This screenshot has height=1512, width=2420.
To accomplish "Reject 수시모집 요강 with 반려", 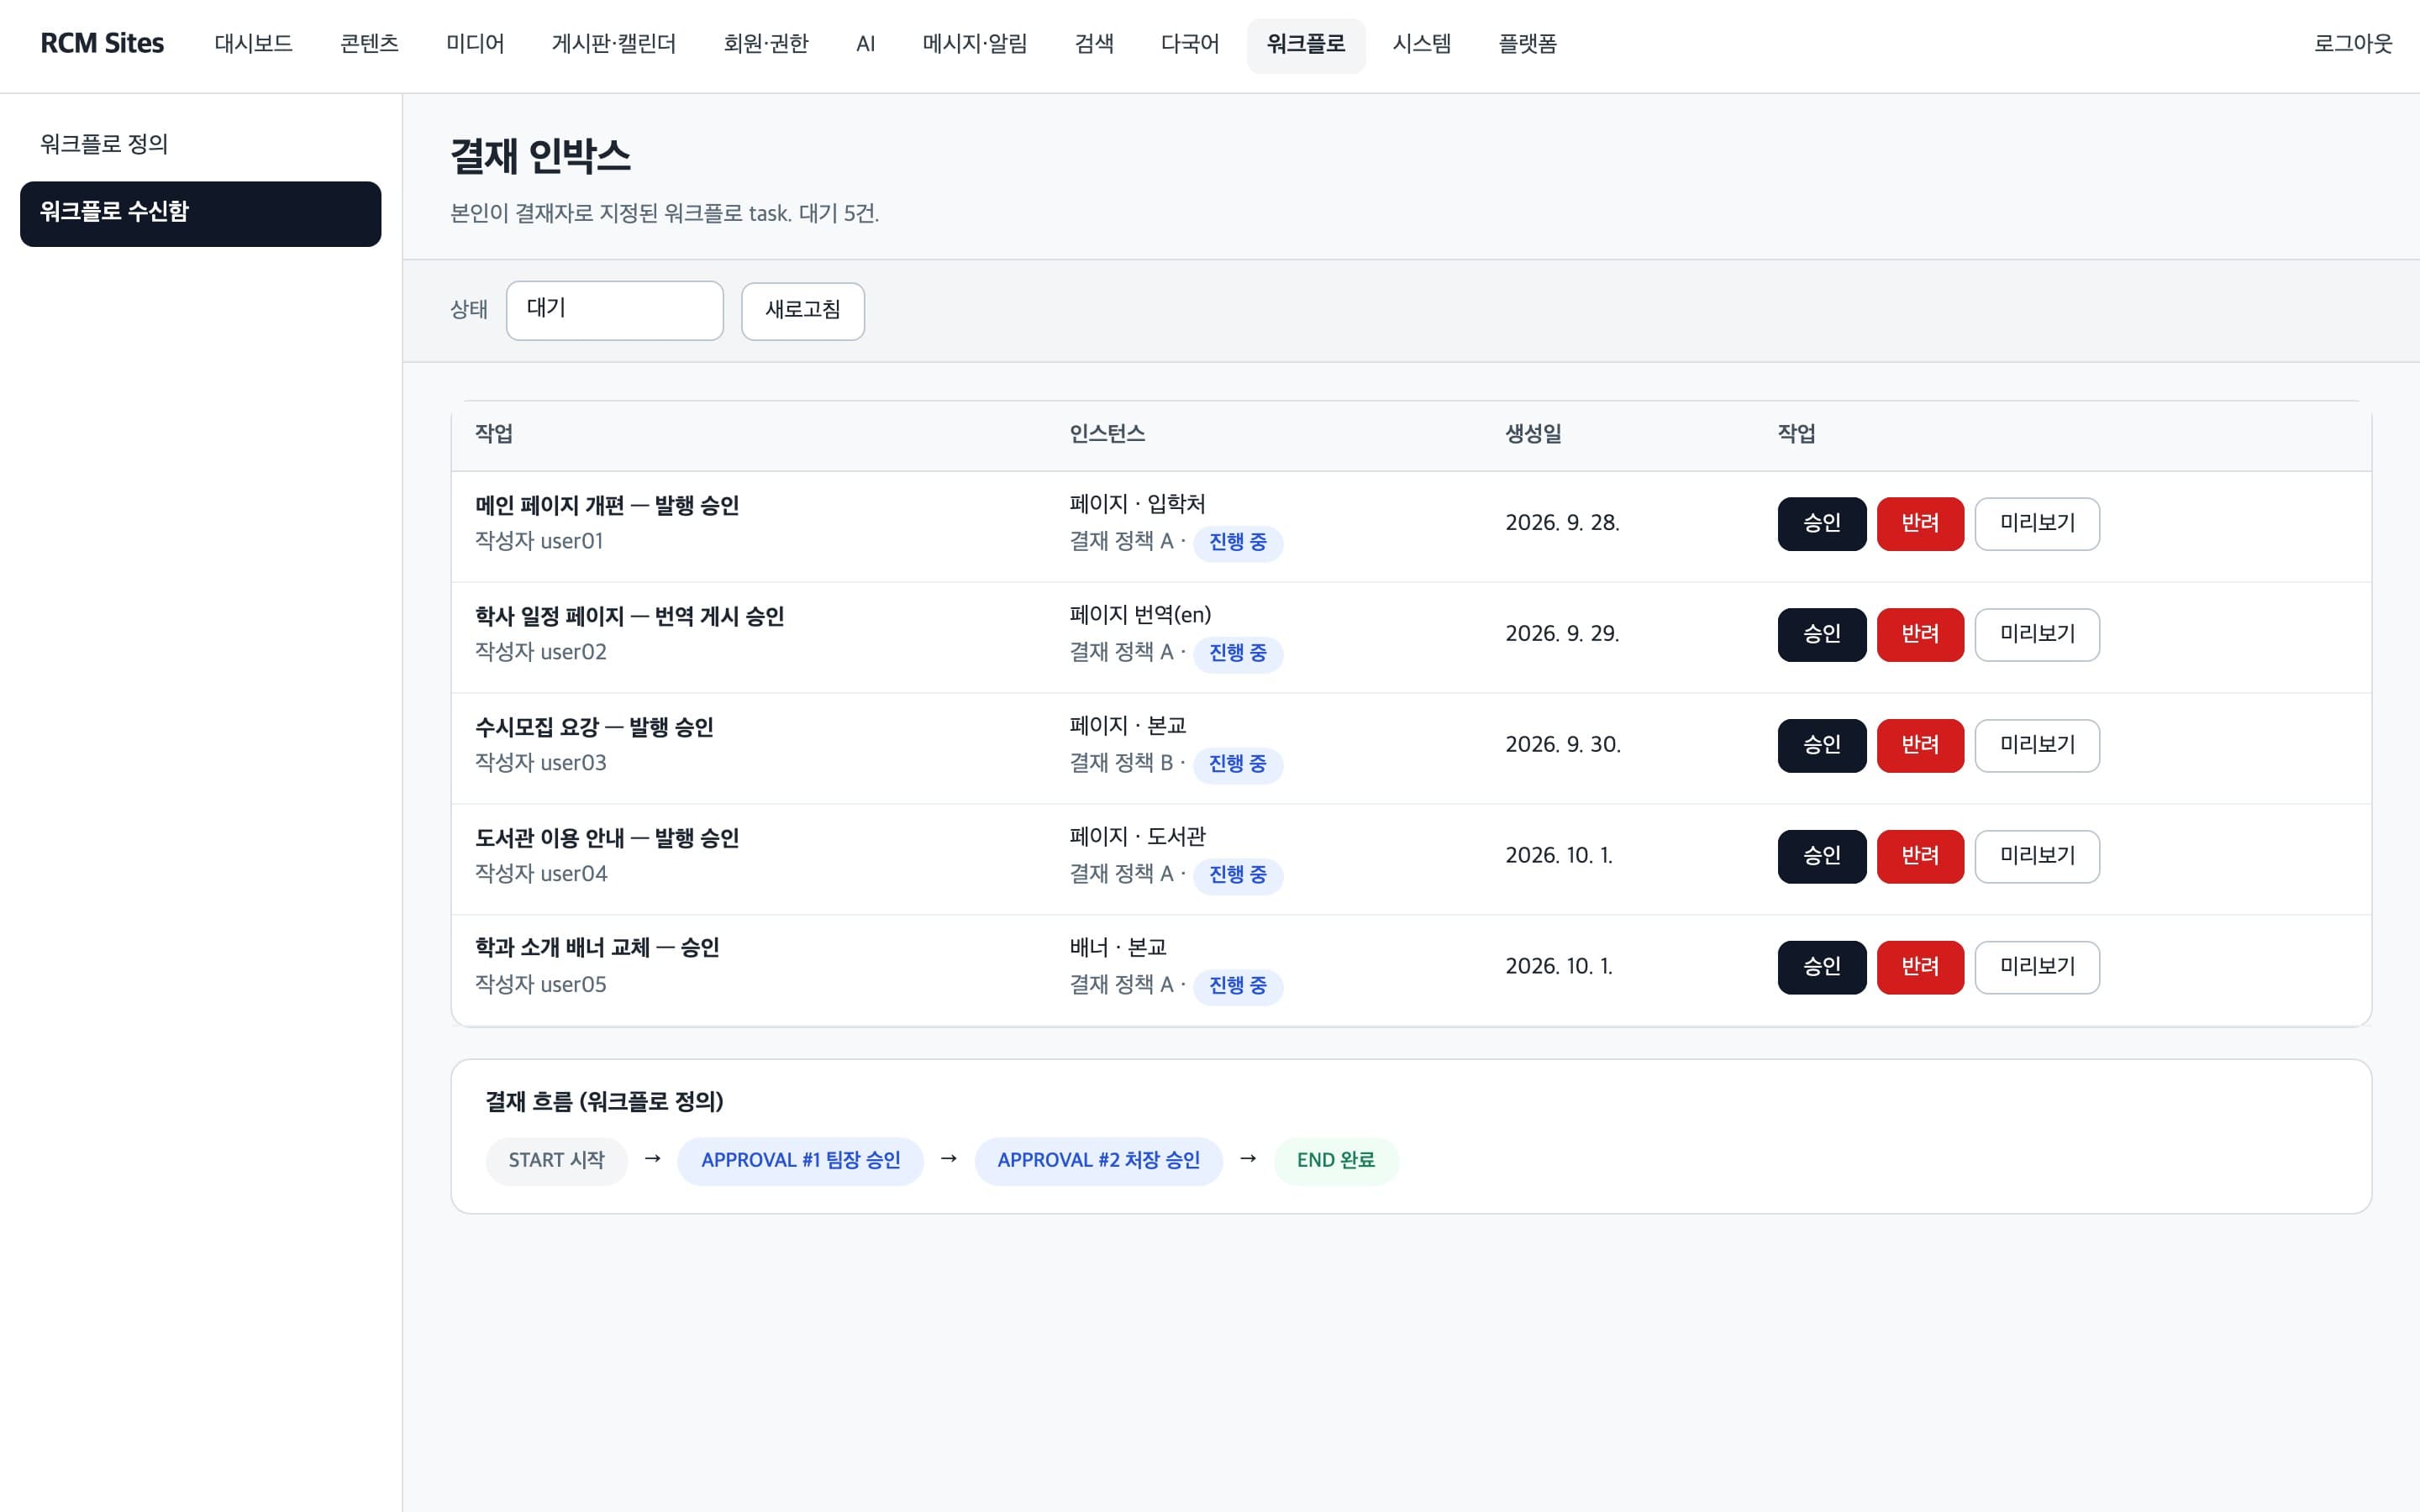I will (x=1919, y=746).
